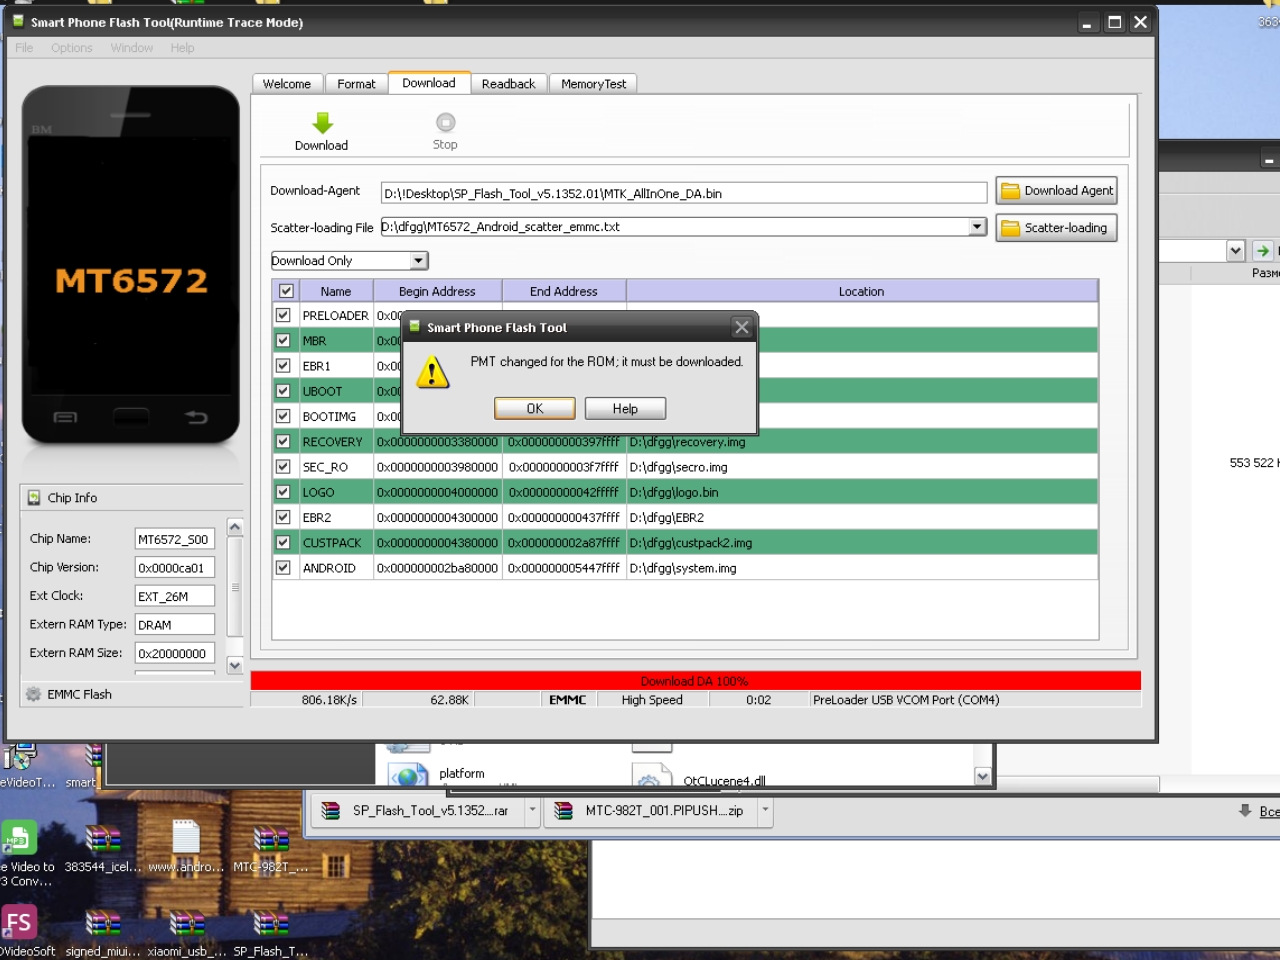
Task: Open the Scatter-loading File path dropdown
Action: click(977, 227)
